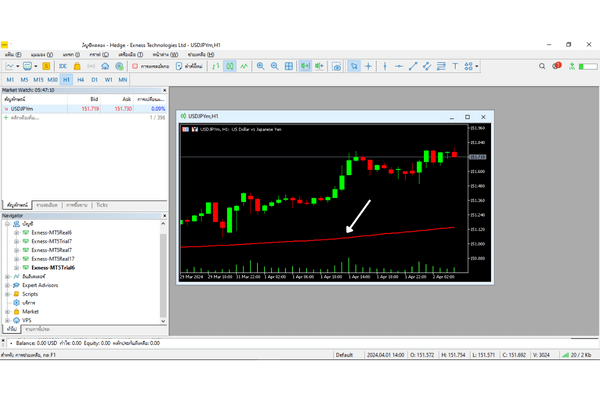Click the zoom out magnifier icon
The height and width of the screenshot is (400, 600).
[274, 66]
